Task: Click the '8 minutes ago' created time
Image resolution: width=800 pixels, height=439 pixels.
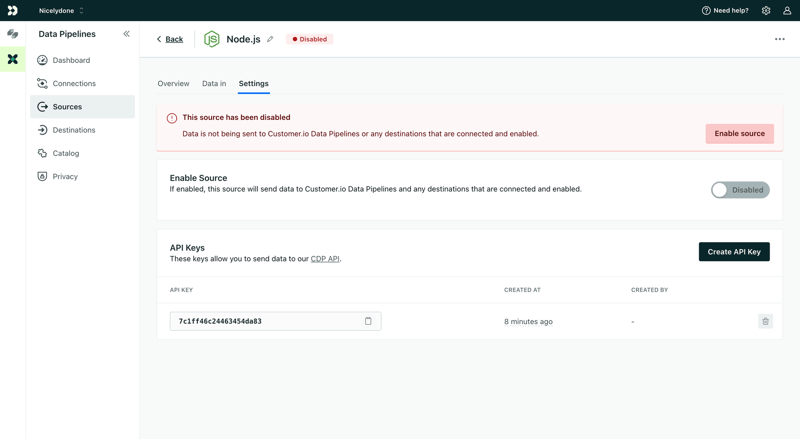Action: click(528, 322)
